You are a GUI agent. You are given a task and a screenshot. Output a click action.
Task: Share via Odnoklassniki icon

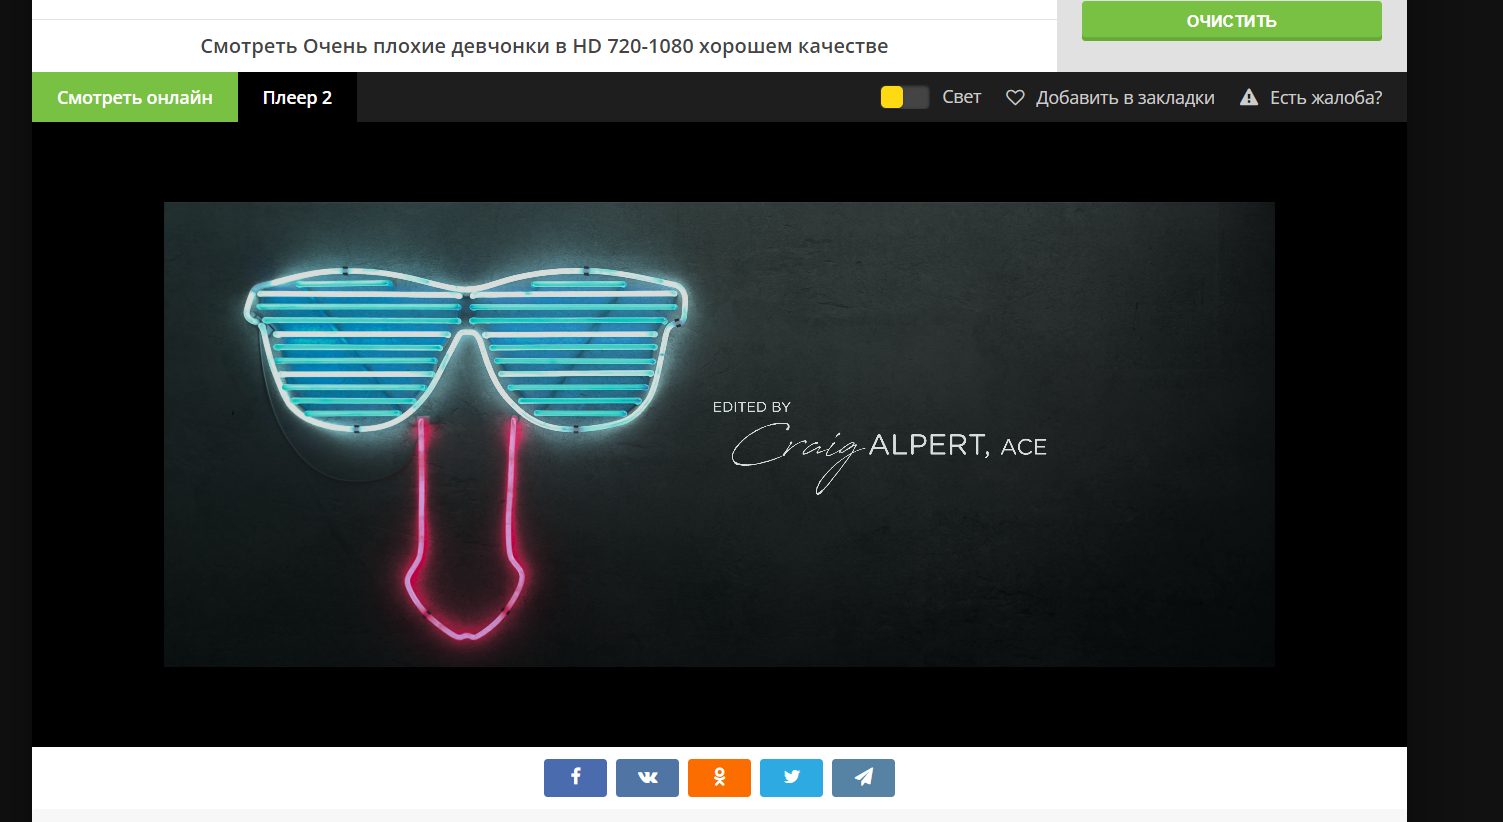719,778
